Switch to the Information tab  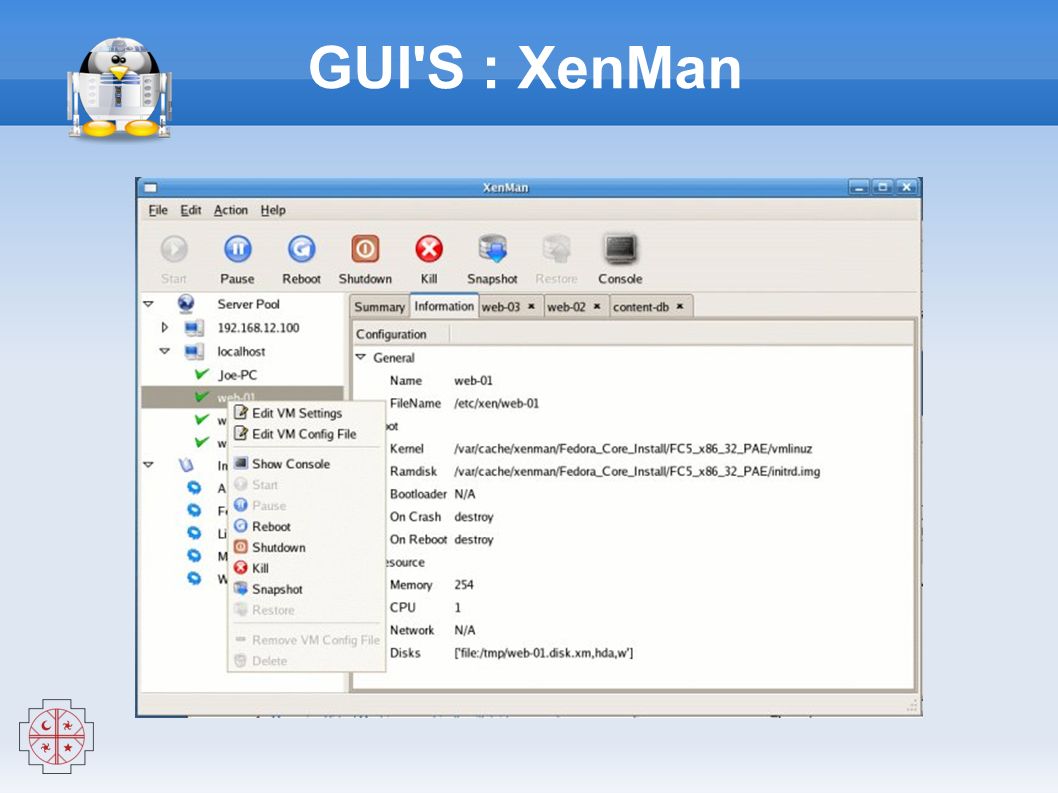444,306
